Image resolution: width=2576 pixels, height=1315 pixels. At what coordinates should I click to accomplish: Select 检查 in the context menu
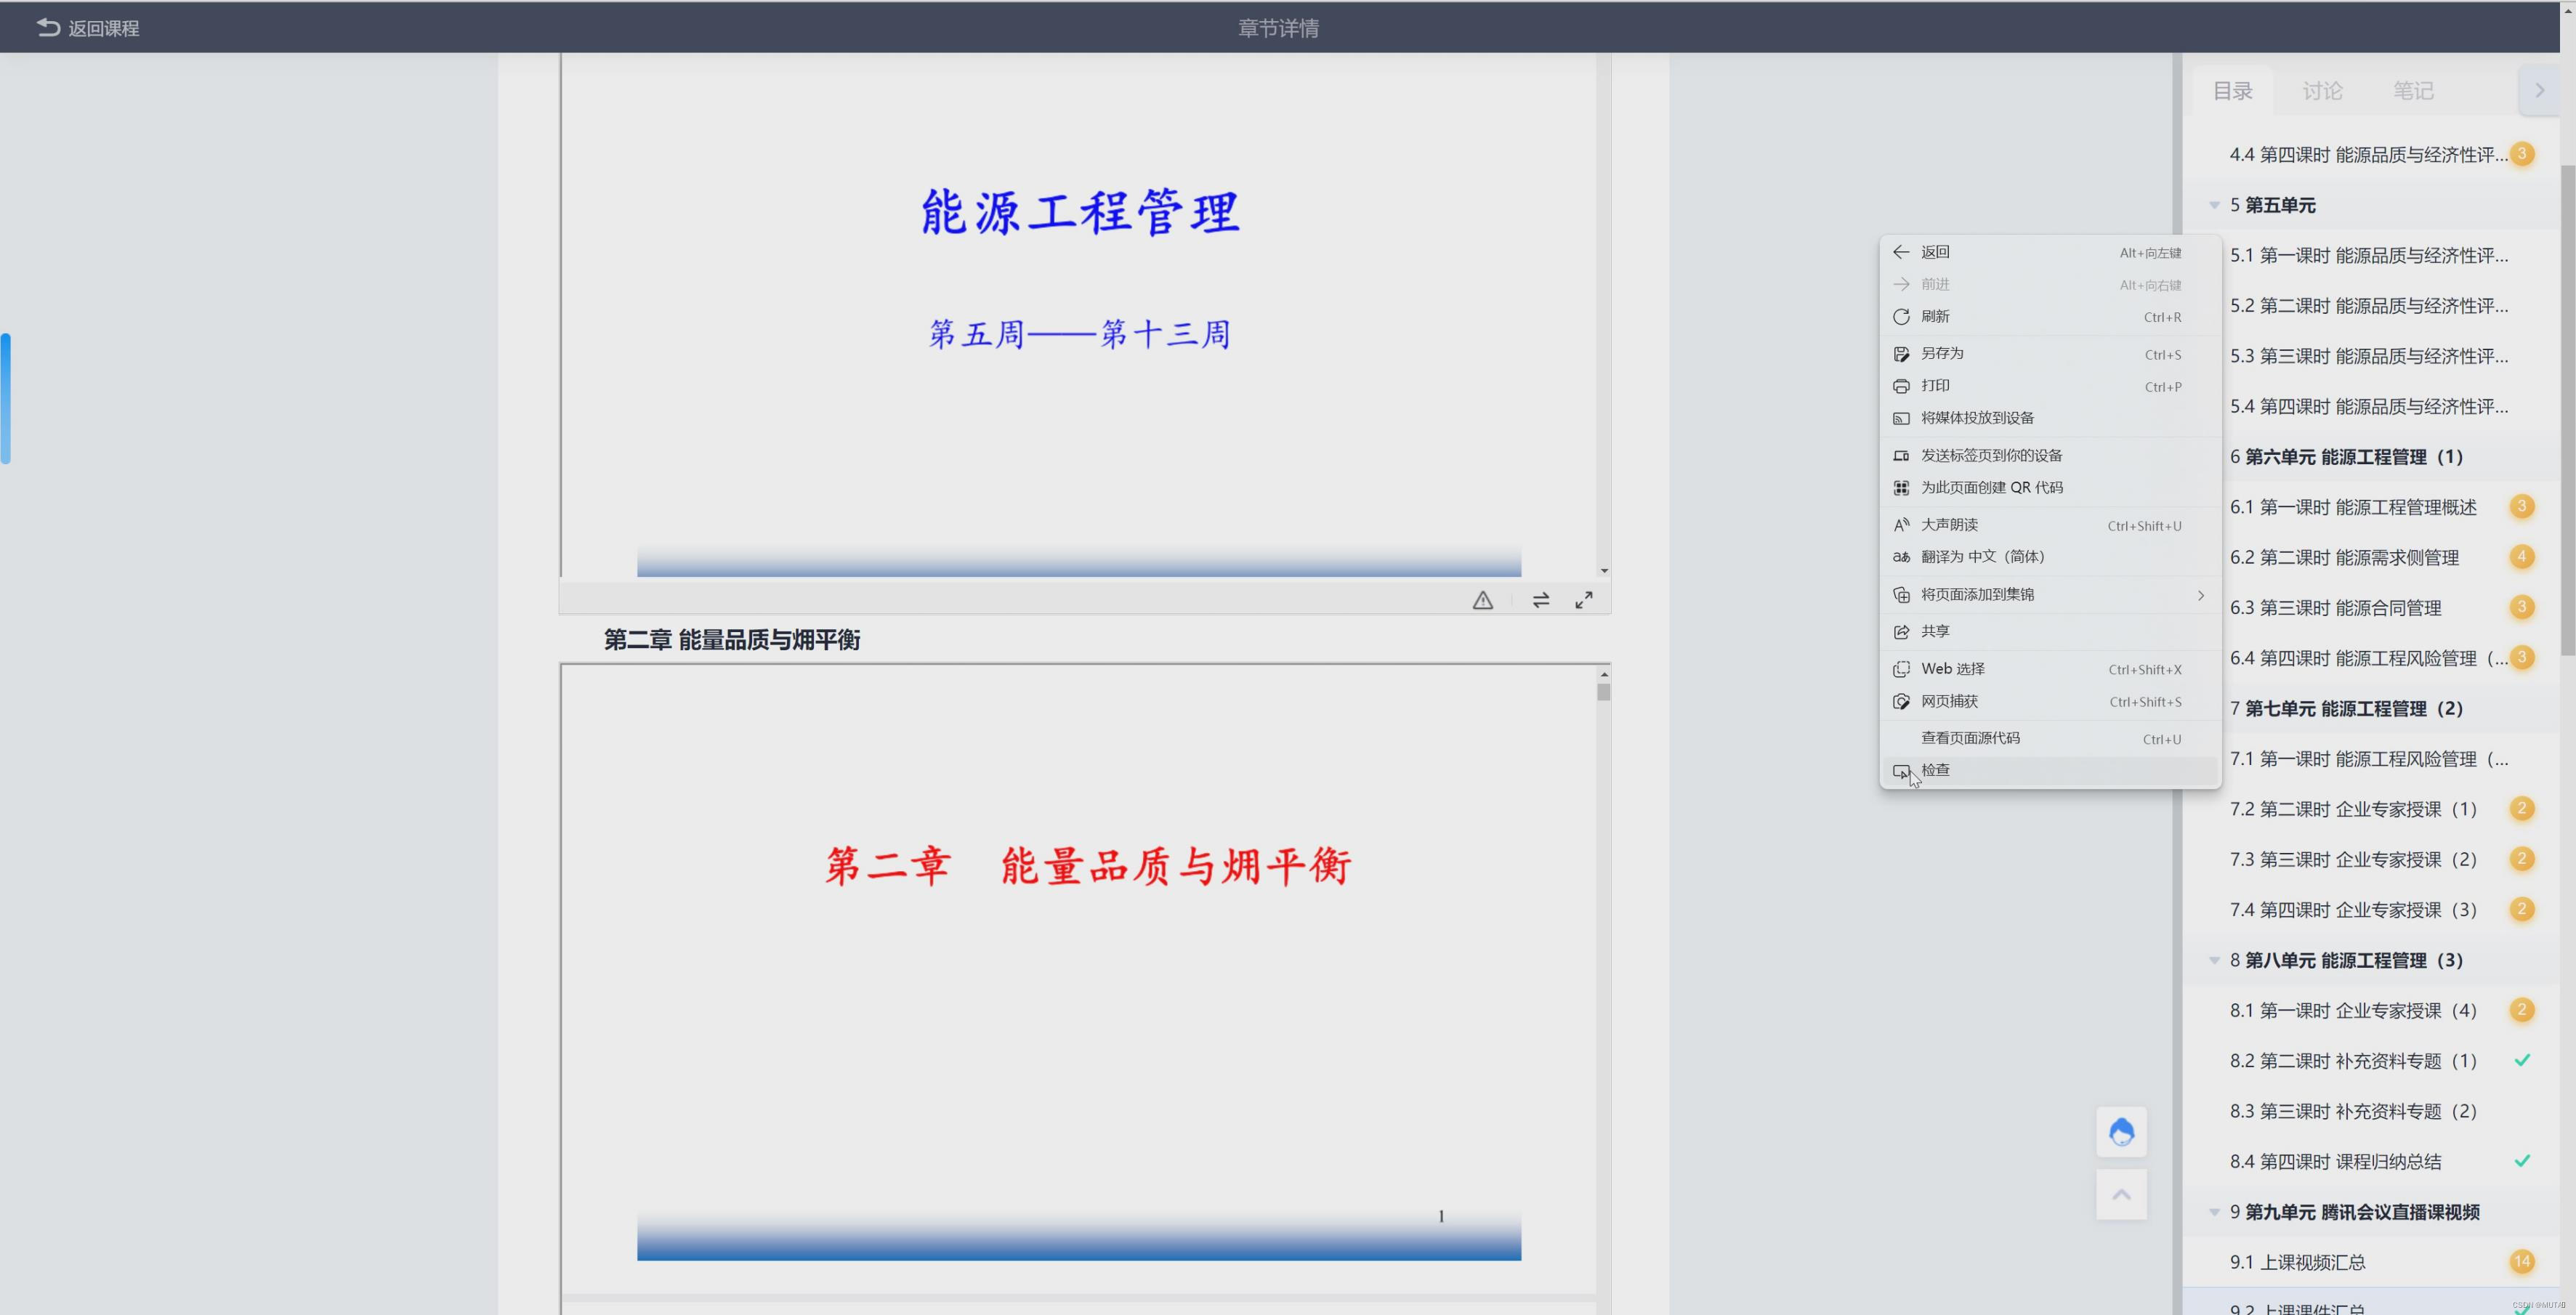pos(1935,770)
